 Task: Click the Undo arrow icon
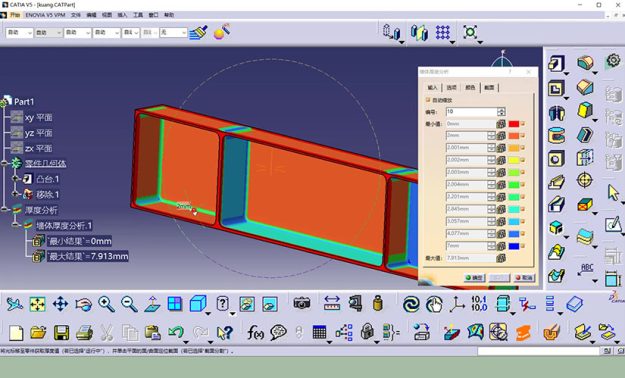click(176, 332)
